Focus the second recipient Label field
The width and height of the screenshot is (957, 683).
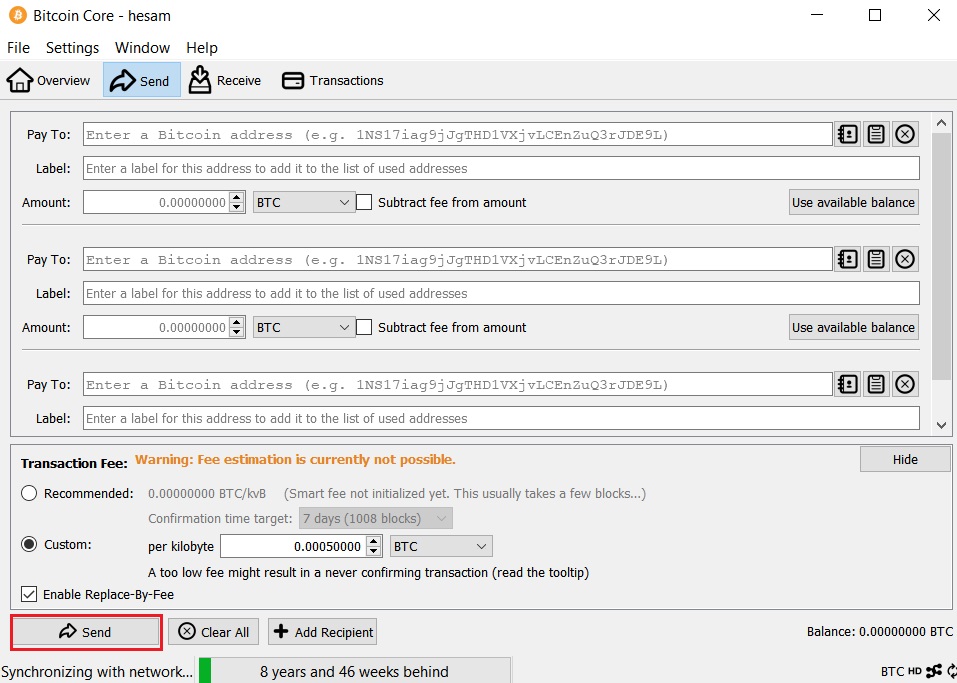coord(501,294)
